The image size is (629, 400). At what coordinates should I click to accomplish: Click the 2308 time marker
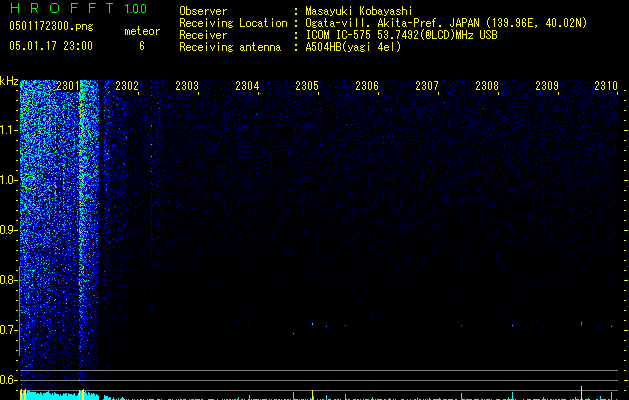coord(487,86)
